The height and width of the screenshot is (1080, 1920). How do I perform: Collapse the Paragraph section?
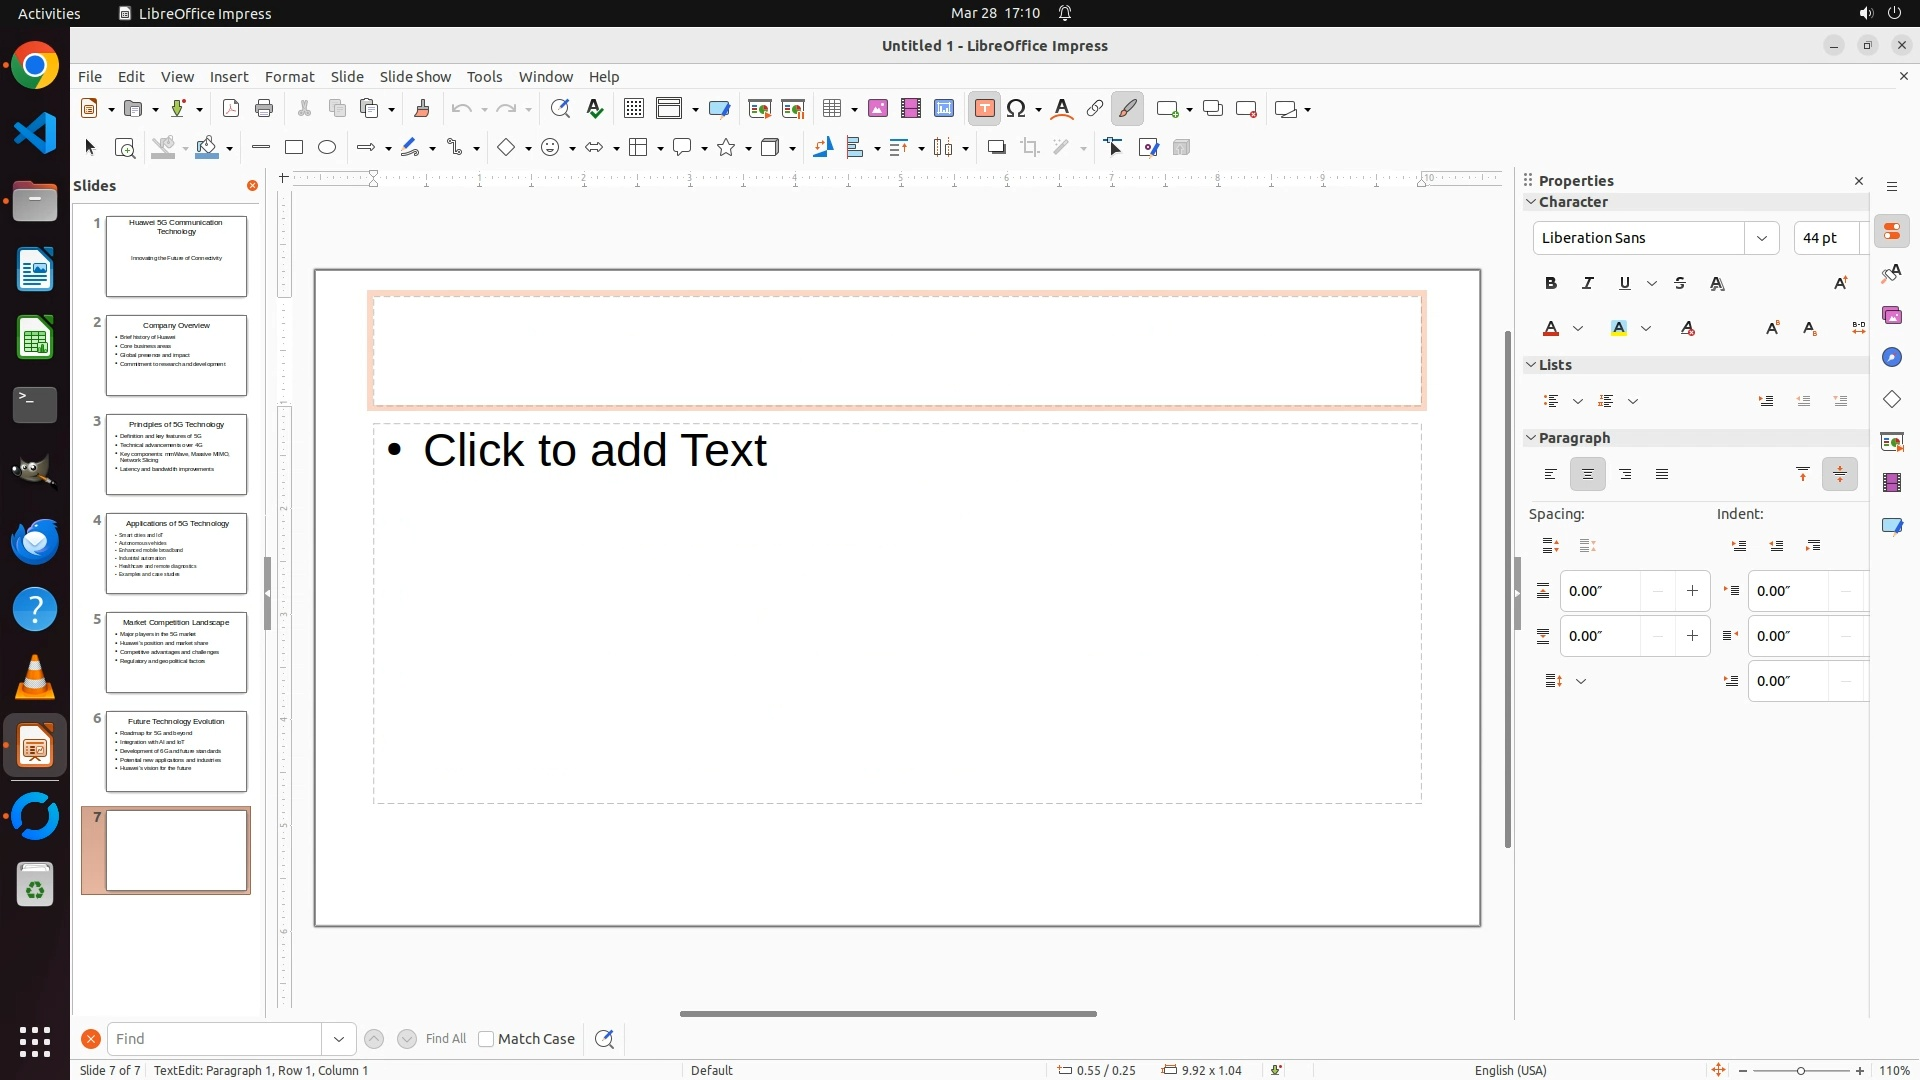(1531, 438)
